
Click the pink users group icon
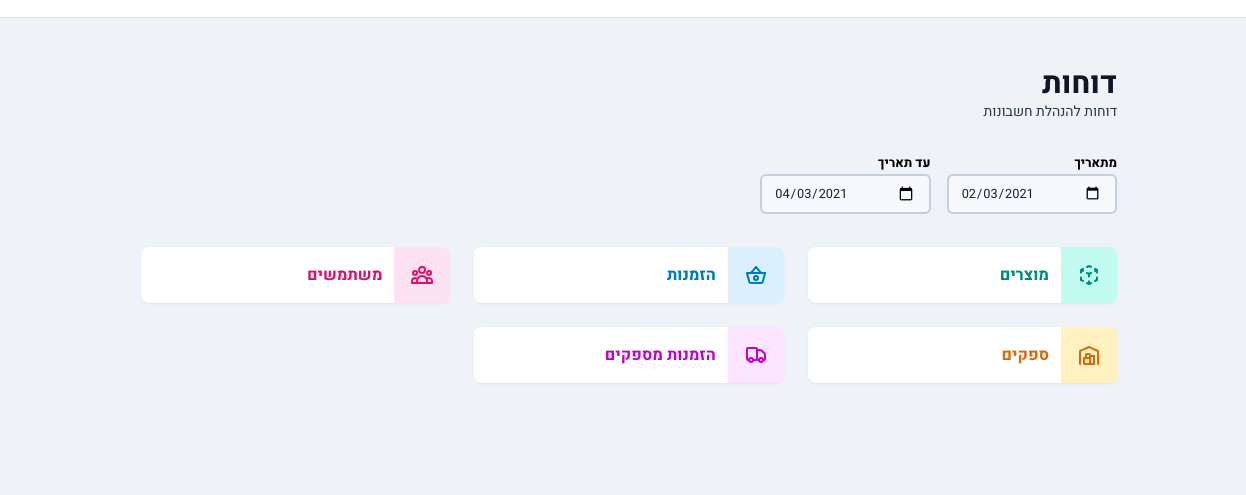(422, 275)
